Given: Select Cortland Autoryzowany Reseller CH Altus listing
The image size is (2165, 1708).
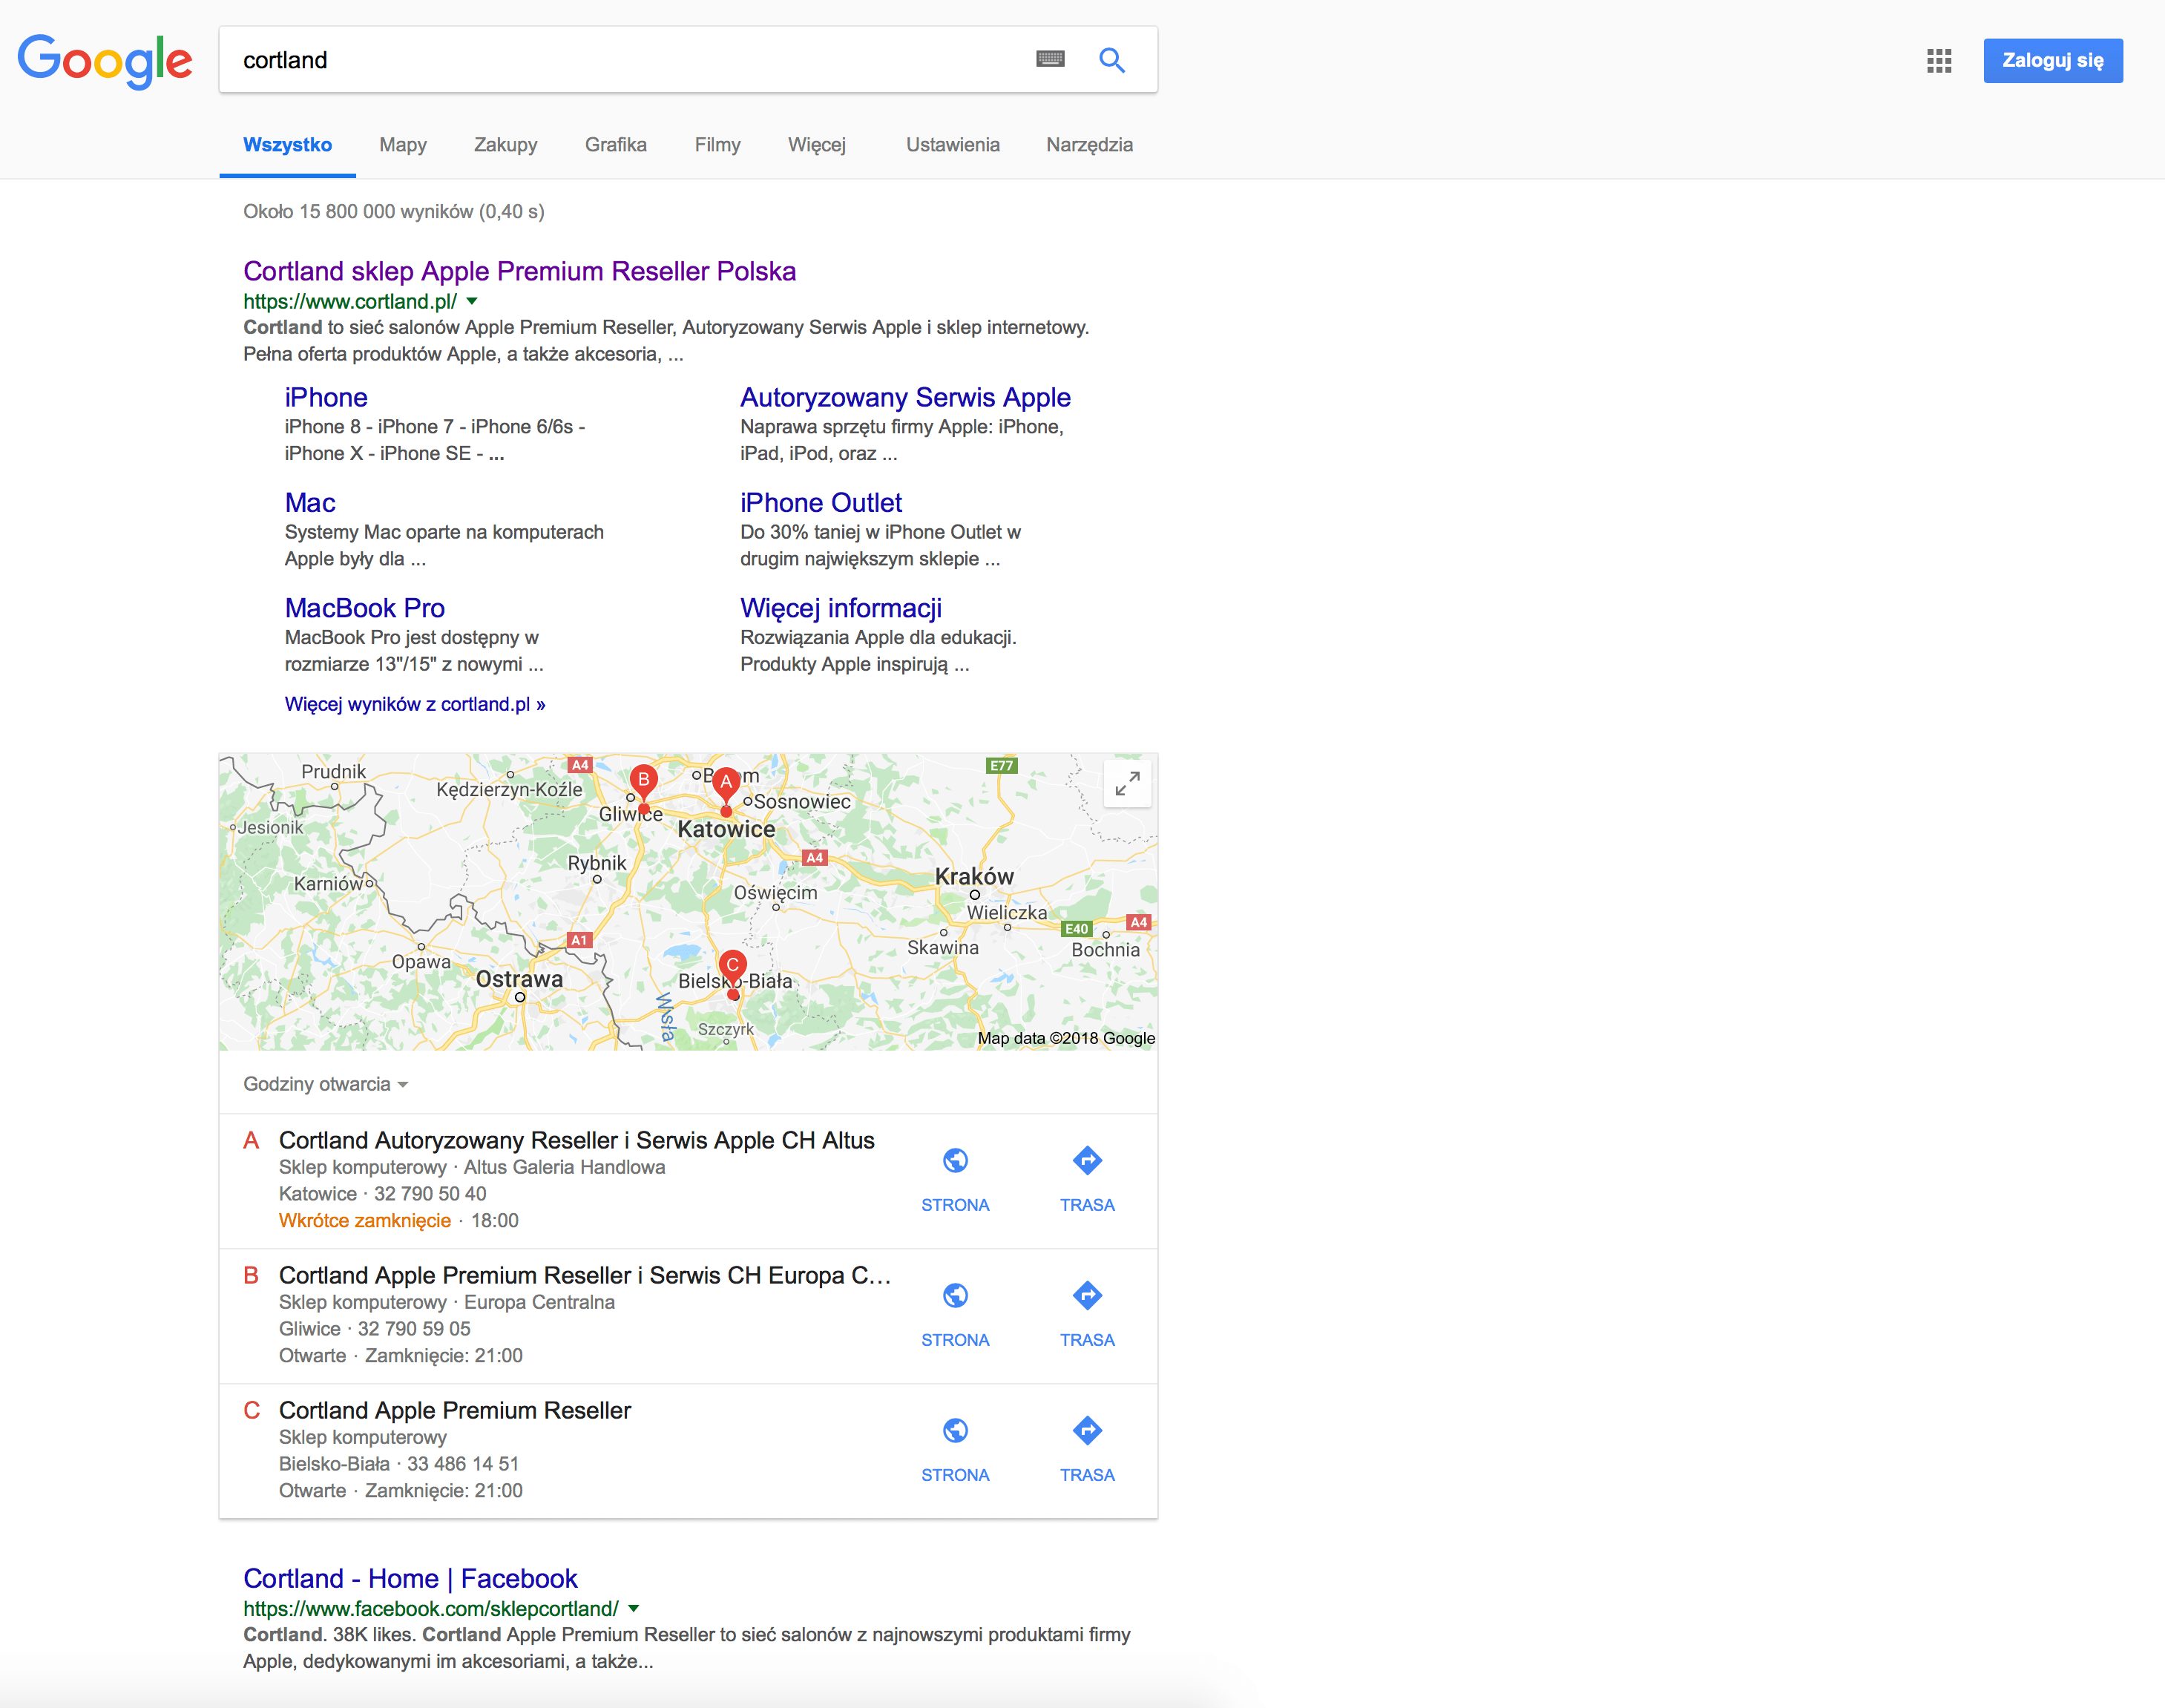Looking at the screenshot, I should (576, 1140).
